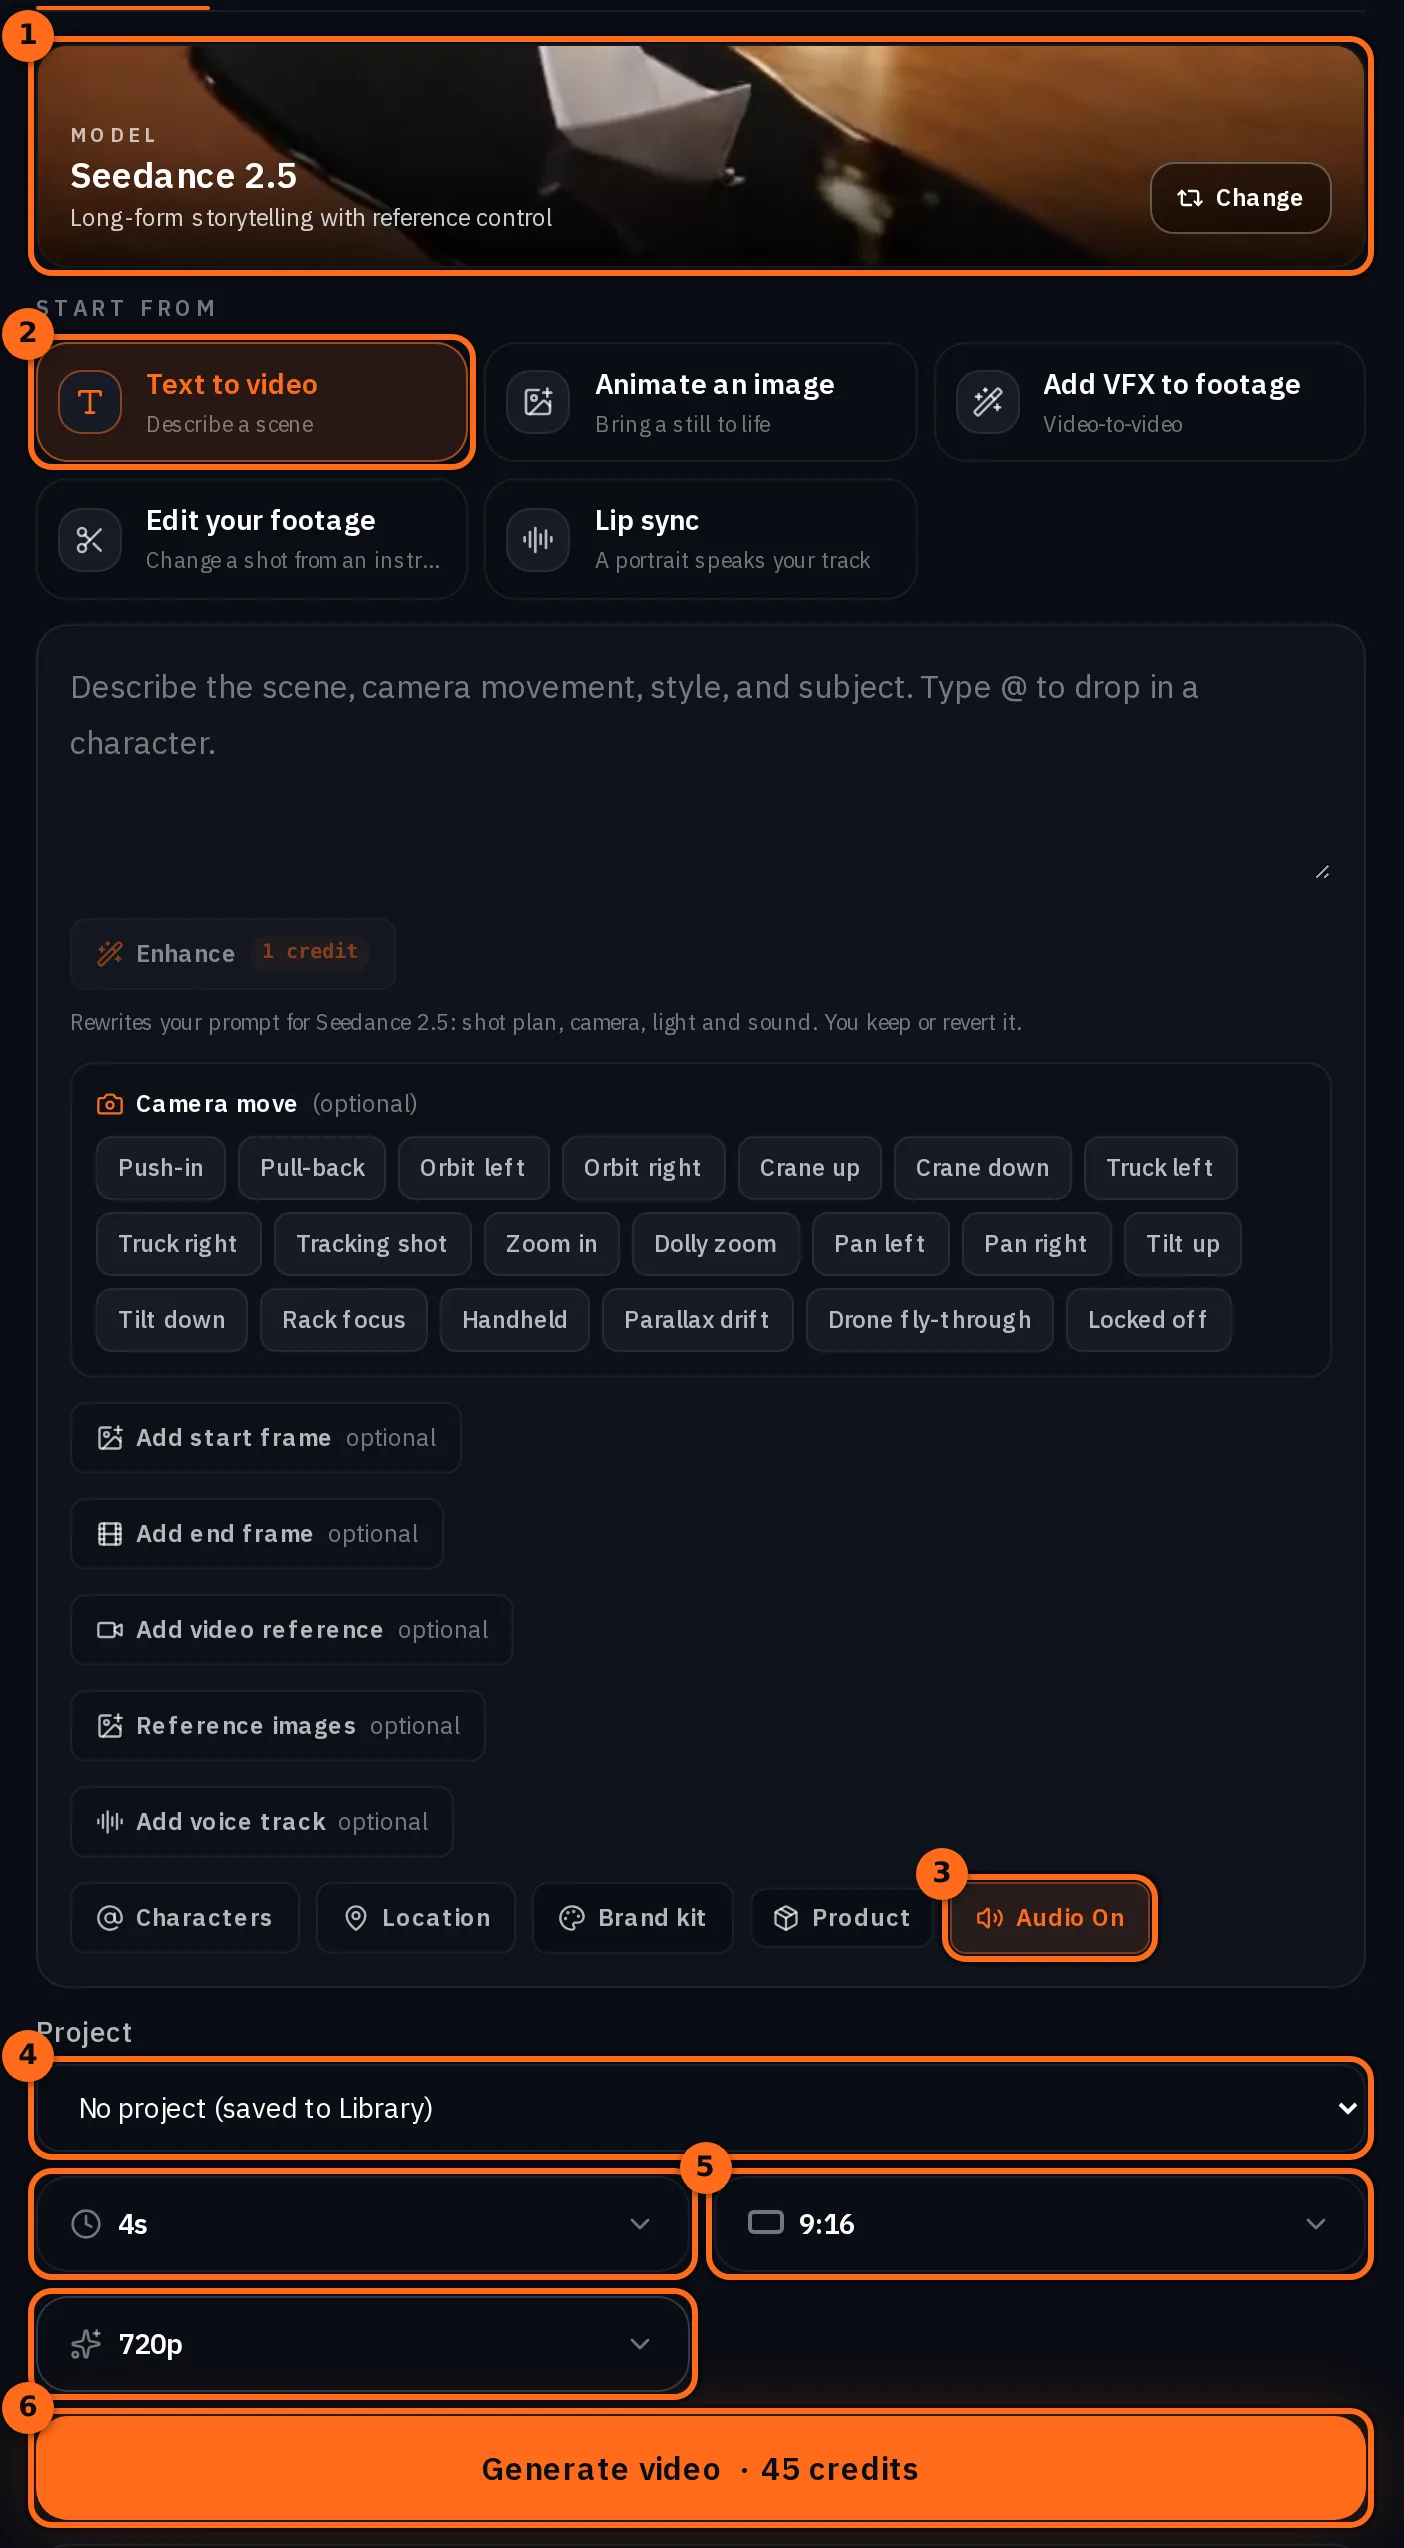
Task: Click the Animate an image picture icon
Action: coord(538,402)
